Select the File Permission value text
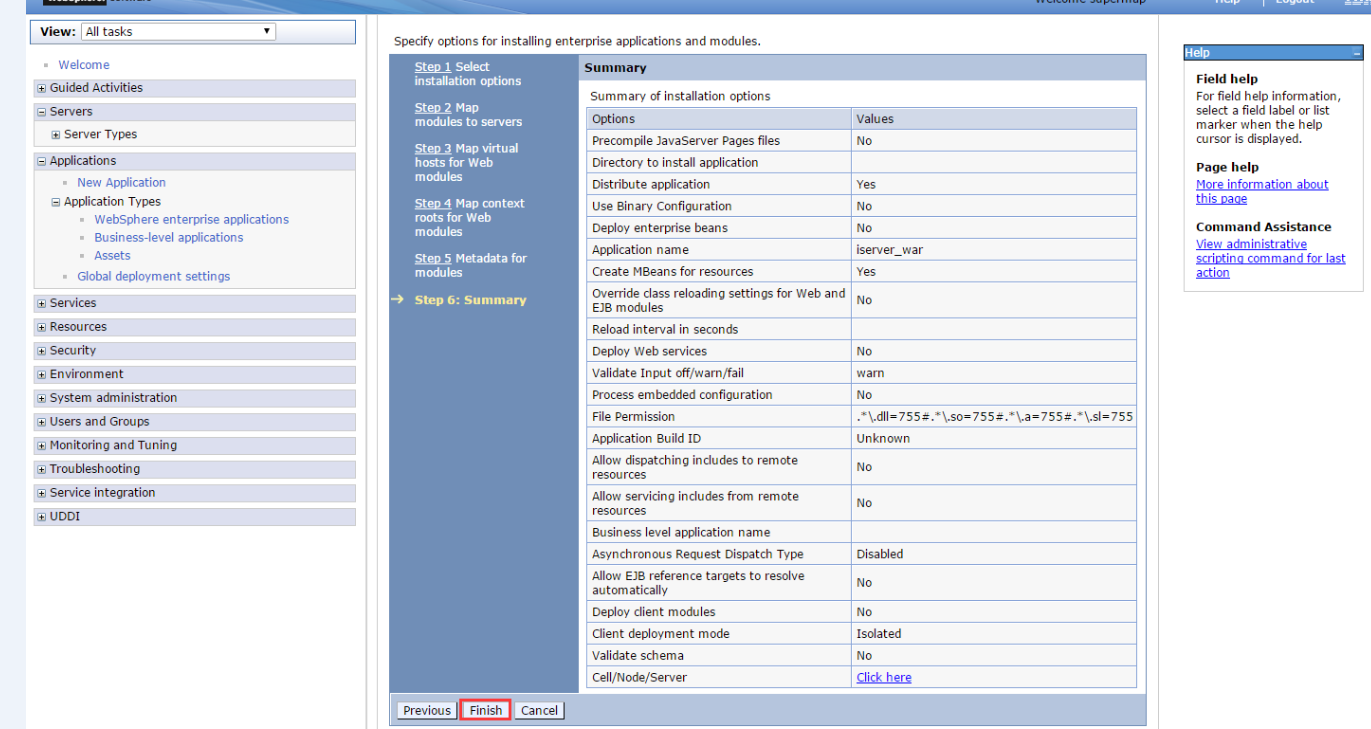Viewport: 1371px width, 729px height. coord(994,416)
